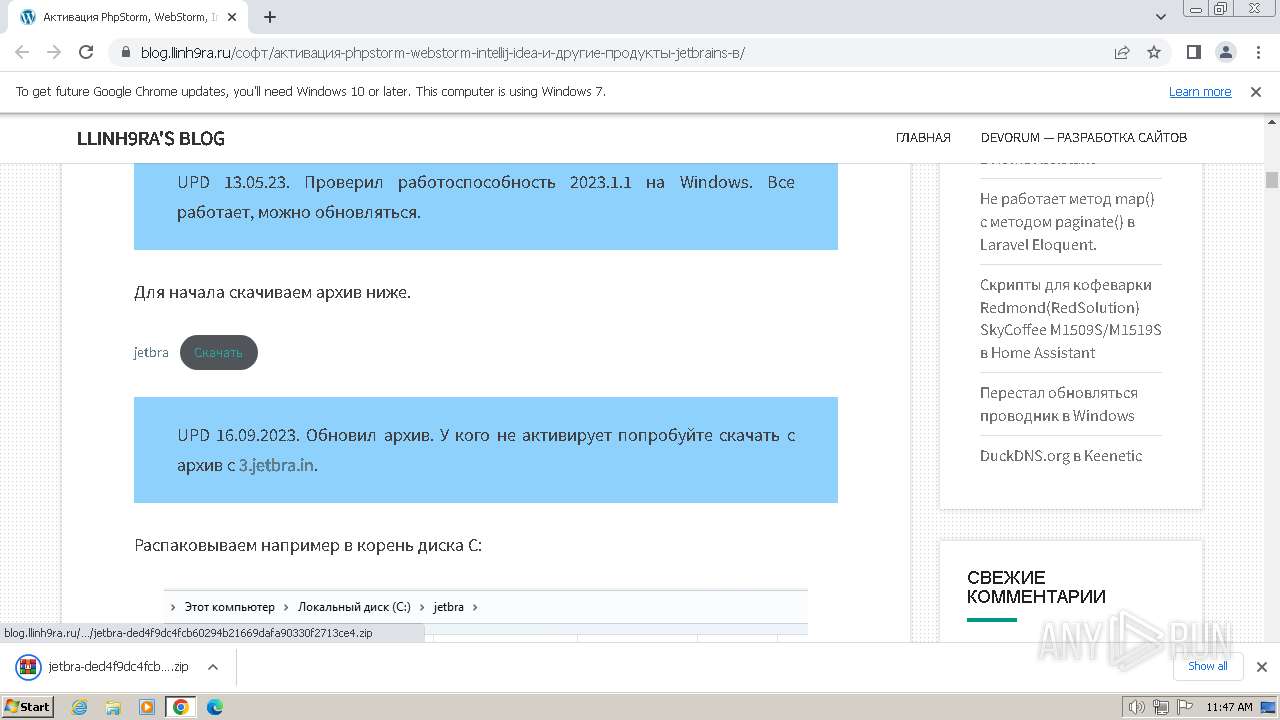Select the Активация PhpStorm browser tab
The height and width of the screenshot is (720, 1280).
click(x=130, y=17)
